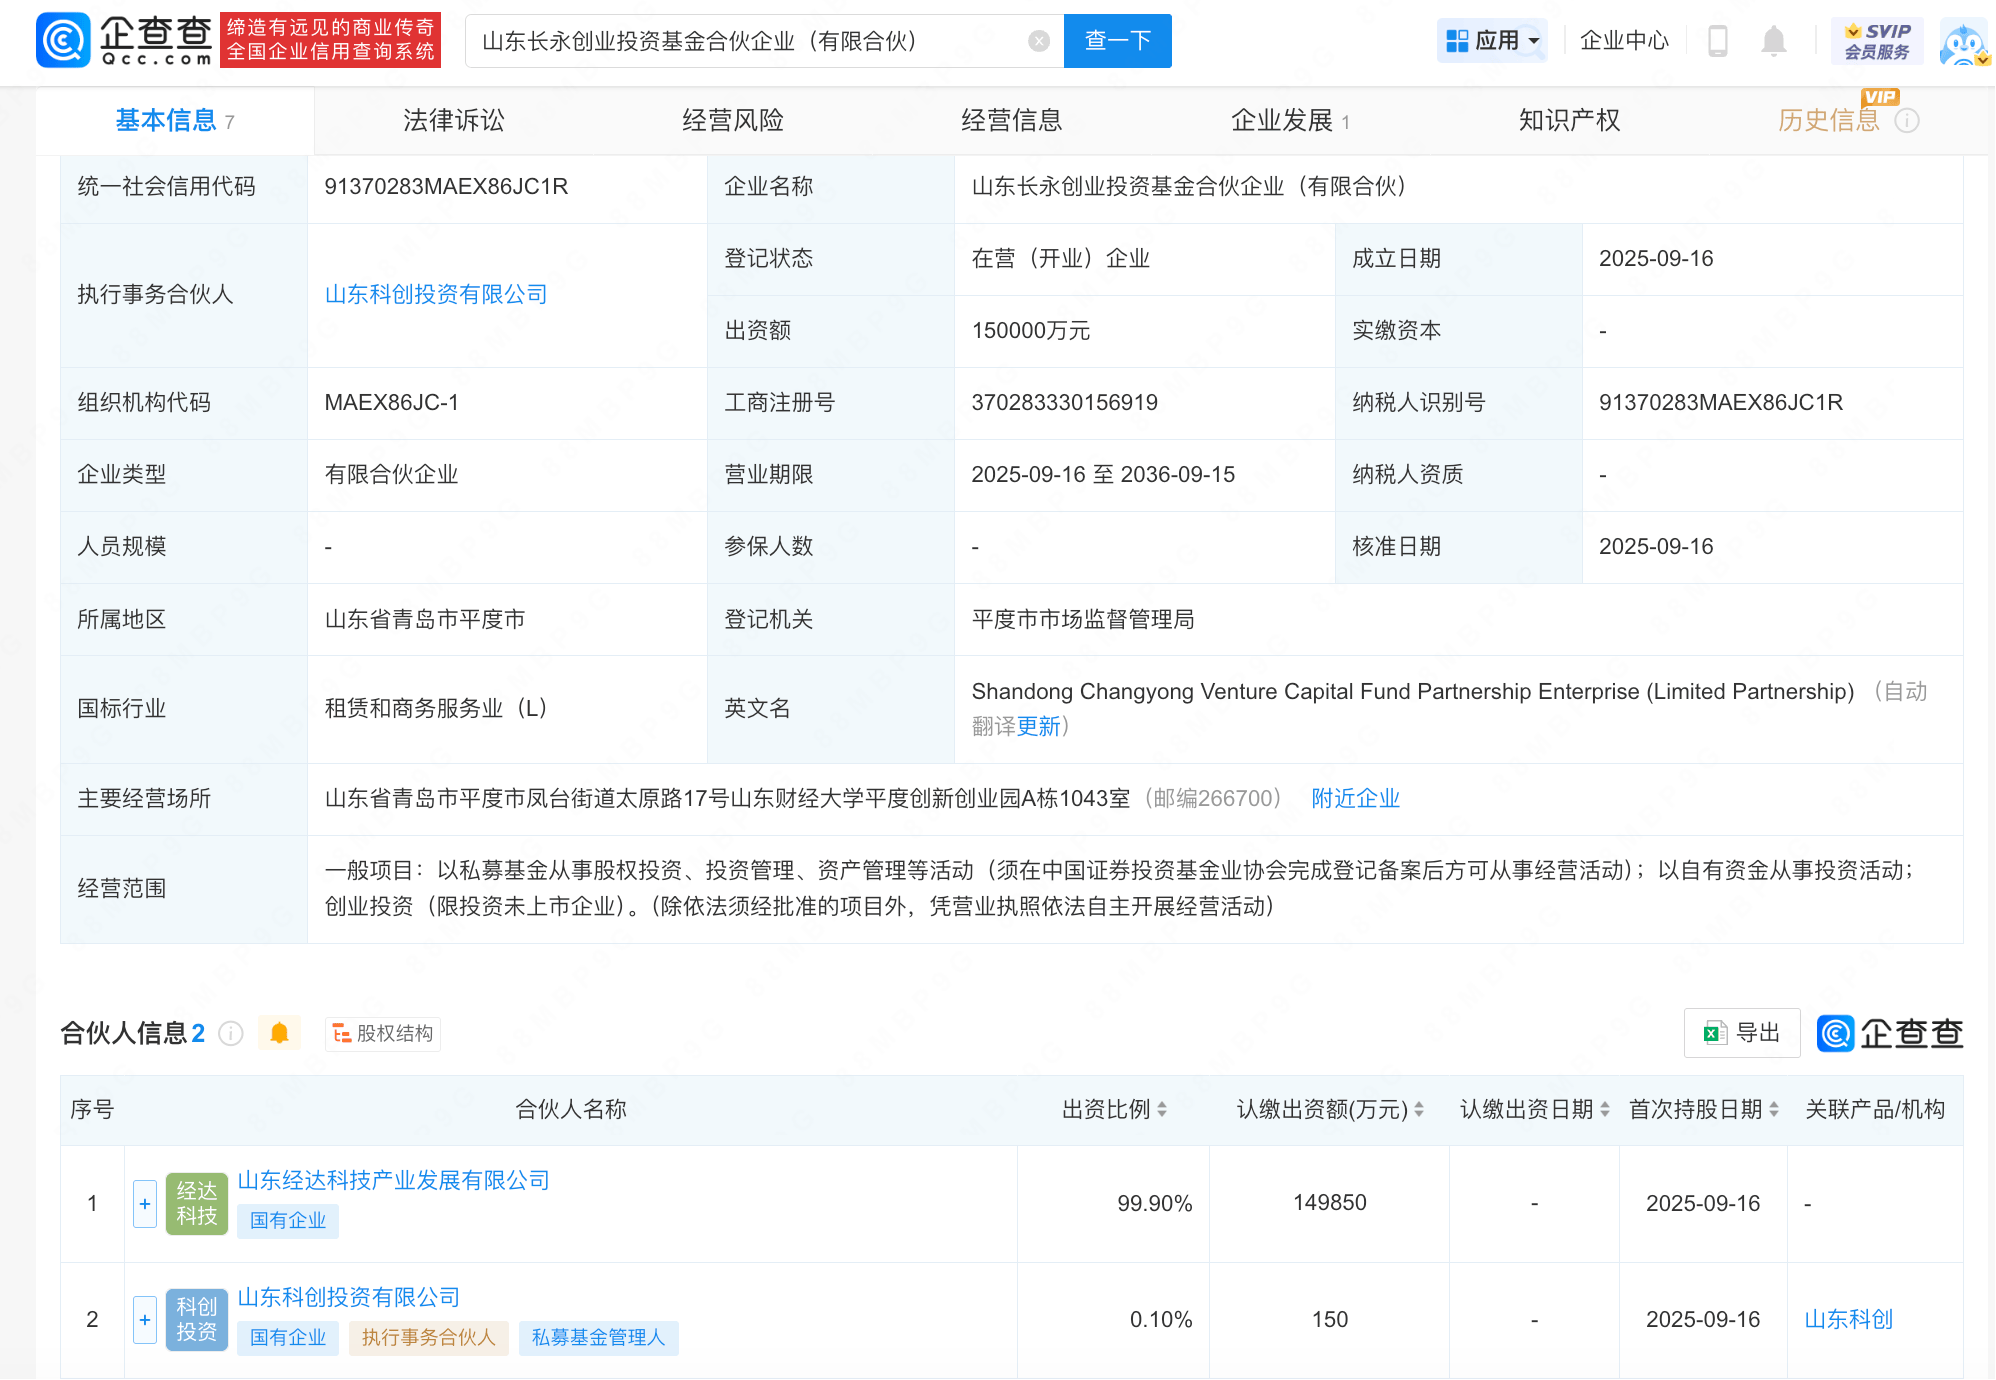1996x1380 pixels.
Task: Switch to 经营信息 tab
Action: [x=1012, y=121]
